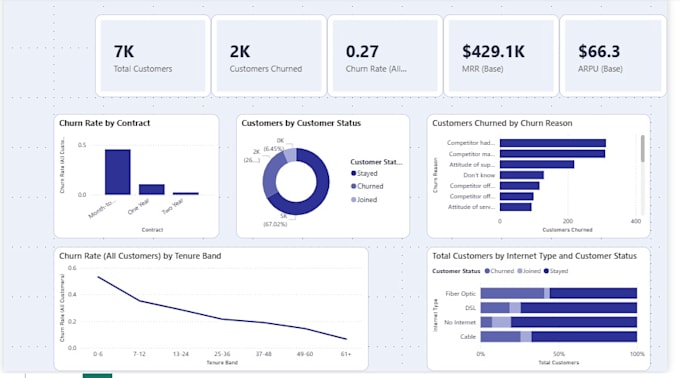Click the 0.27 Churn Rate card

coord(385,55)
